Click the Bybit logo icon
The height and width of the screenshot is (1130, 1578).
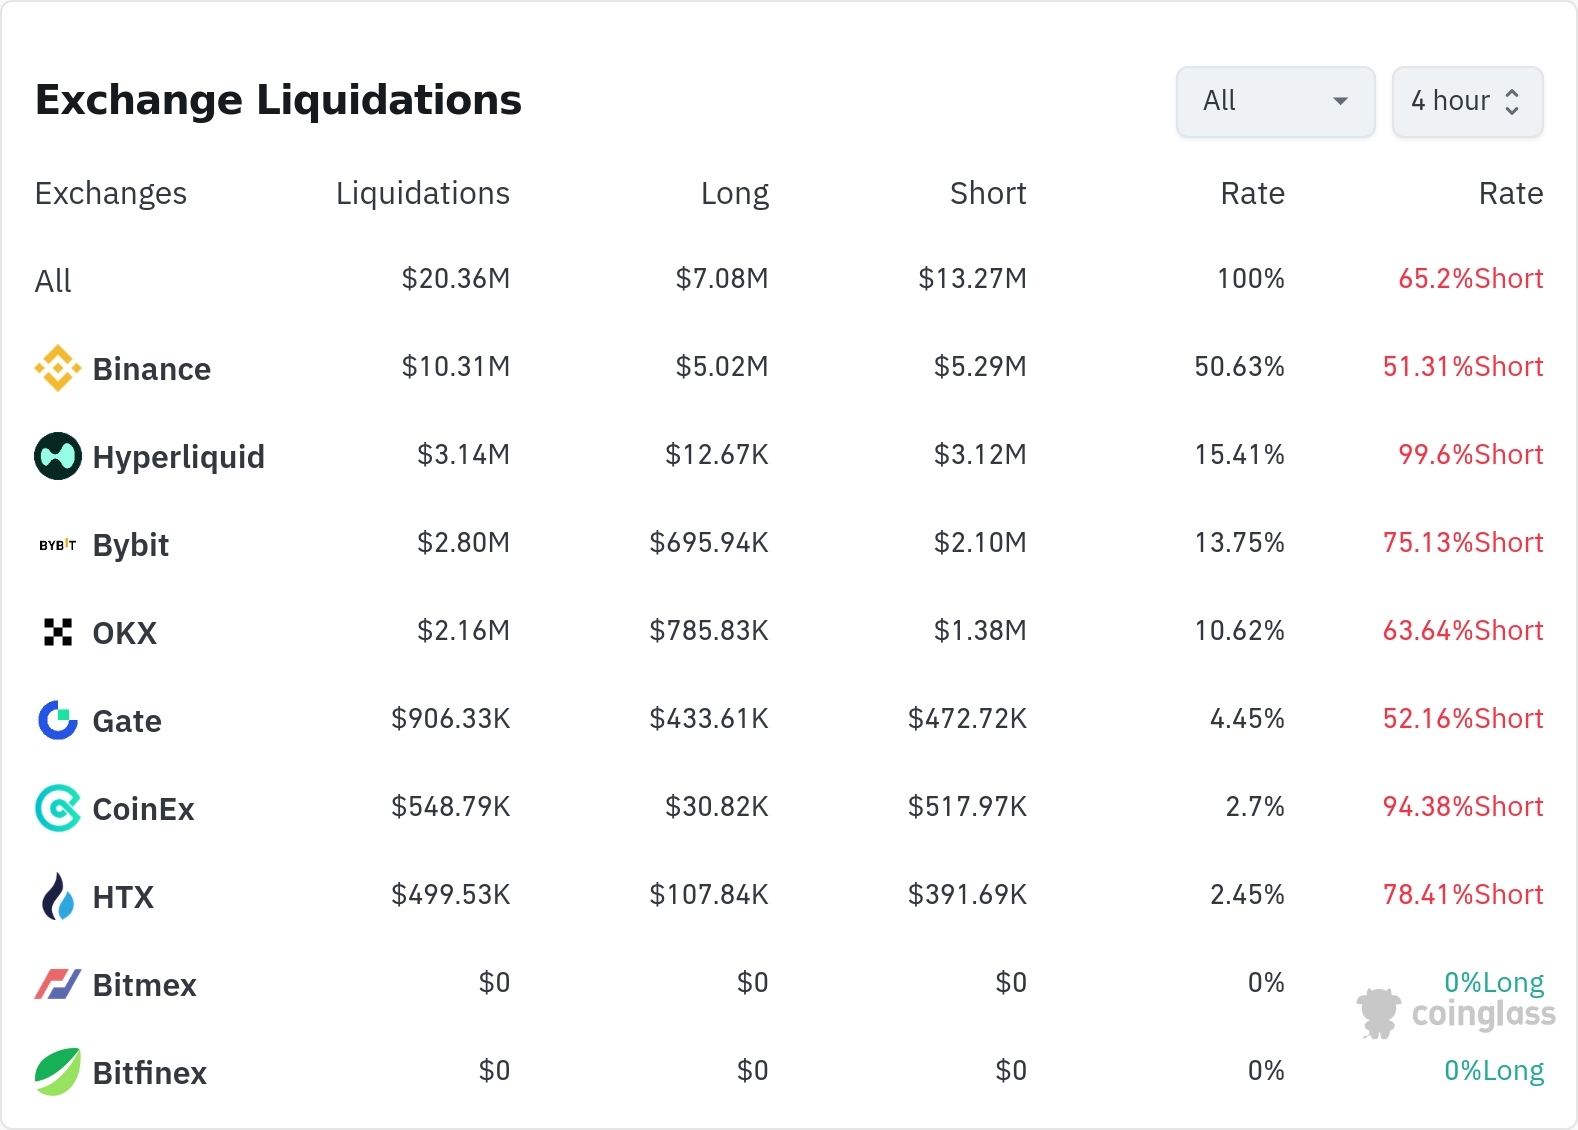(58, 545)
